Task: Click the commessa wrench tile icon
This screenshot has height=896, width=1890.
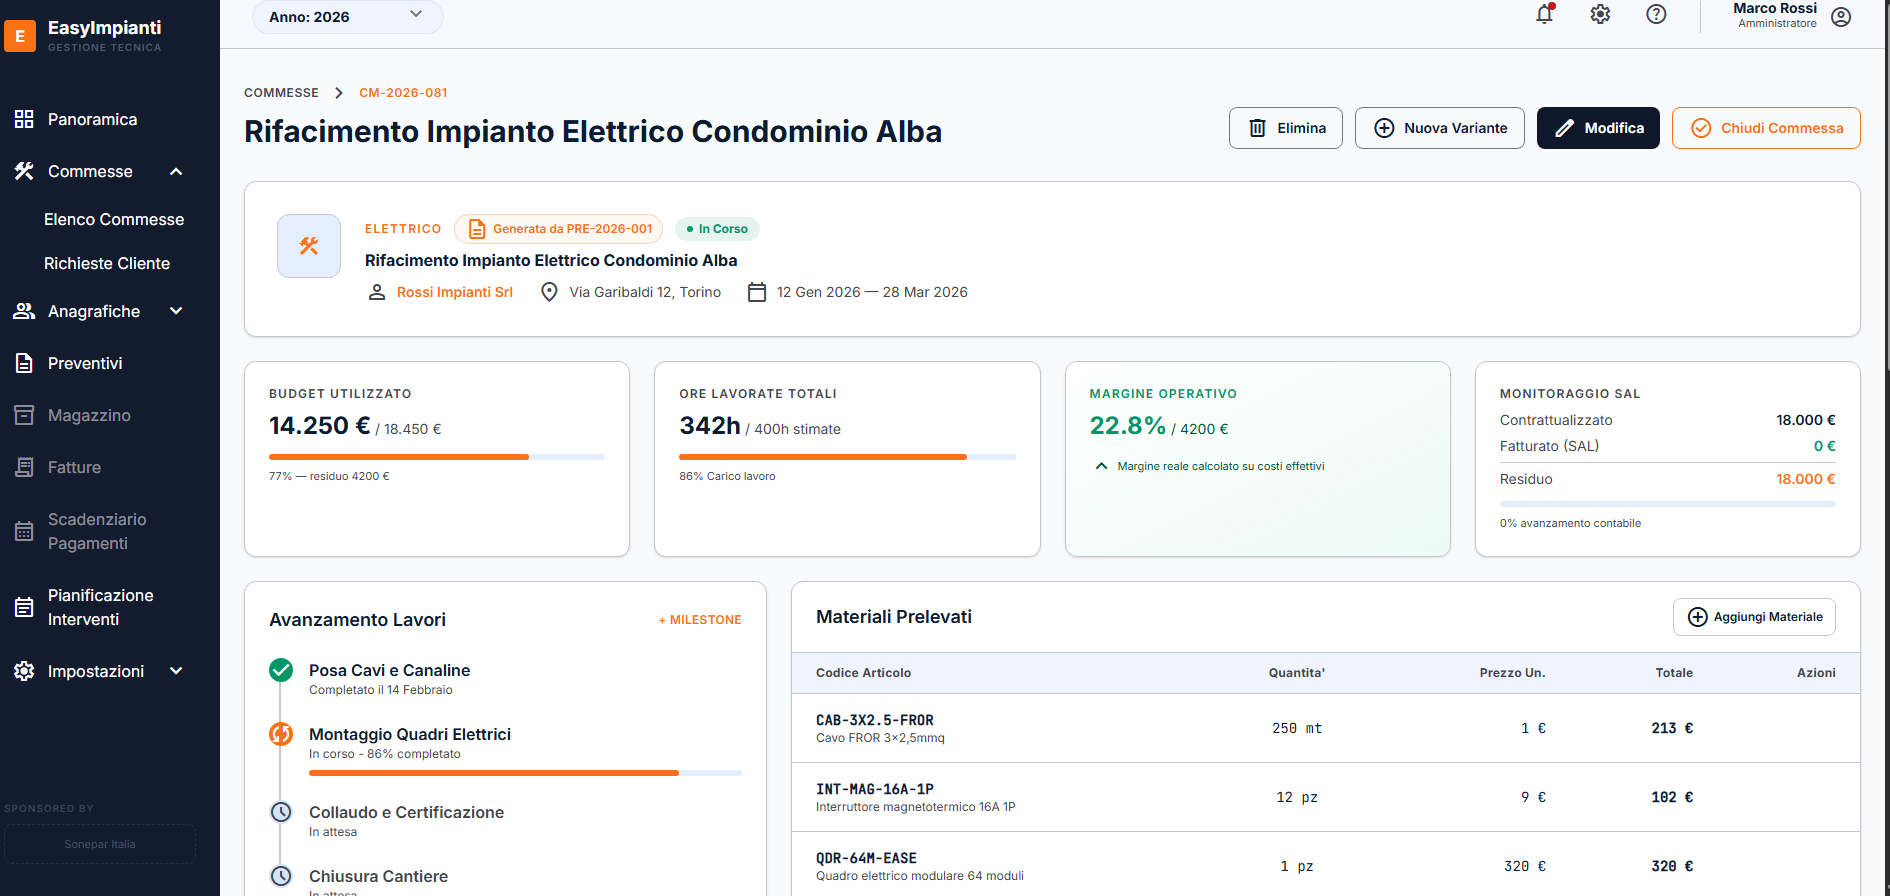Action: click(309, 246)
